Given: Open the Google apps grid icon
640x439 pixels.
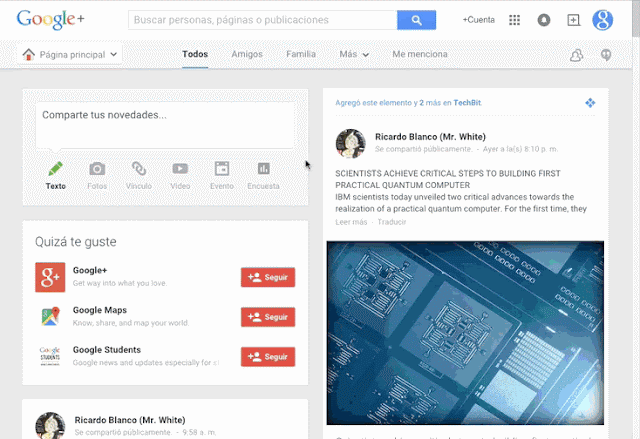Looking at the screenshot, I should [x=514, y=20].
